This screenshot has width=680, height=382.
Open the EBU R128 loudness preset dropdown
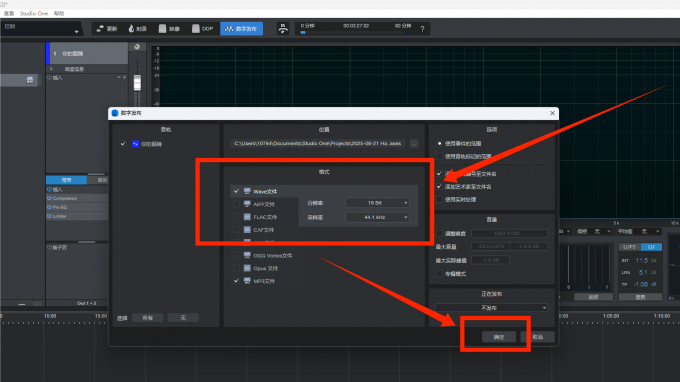(510, 234)
